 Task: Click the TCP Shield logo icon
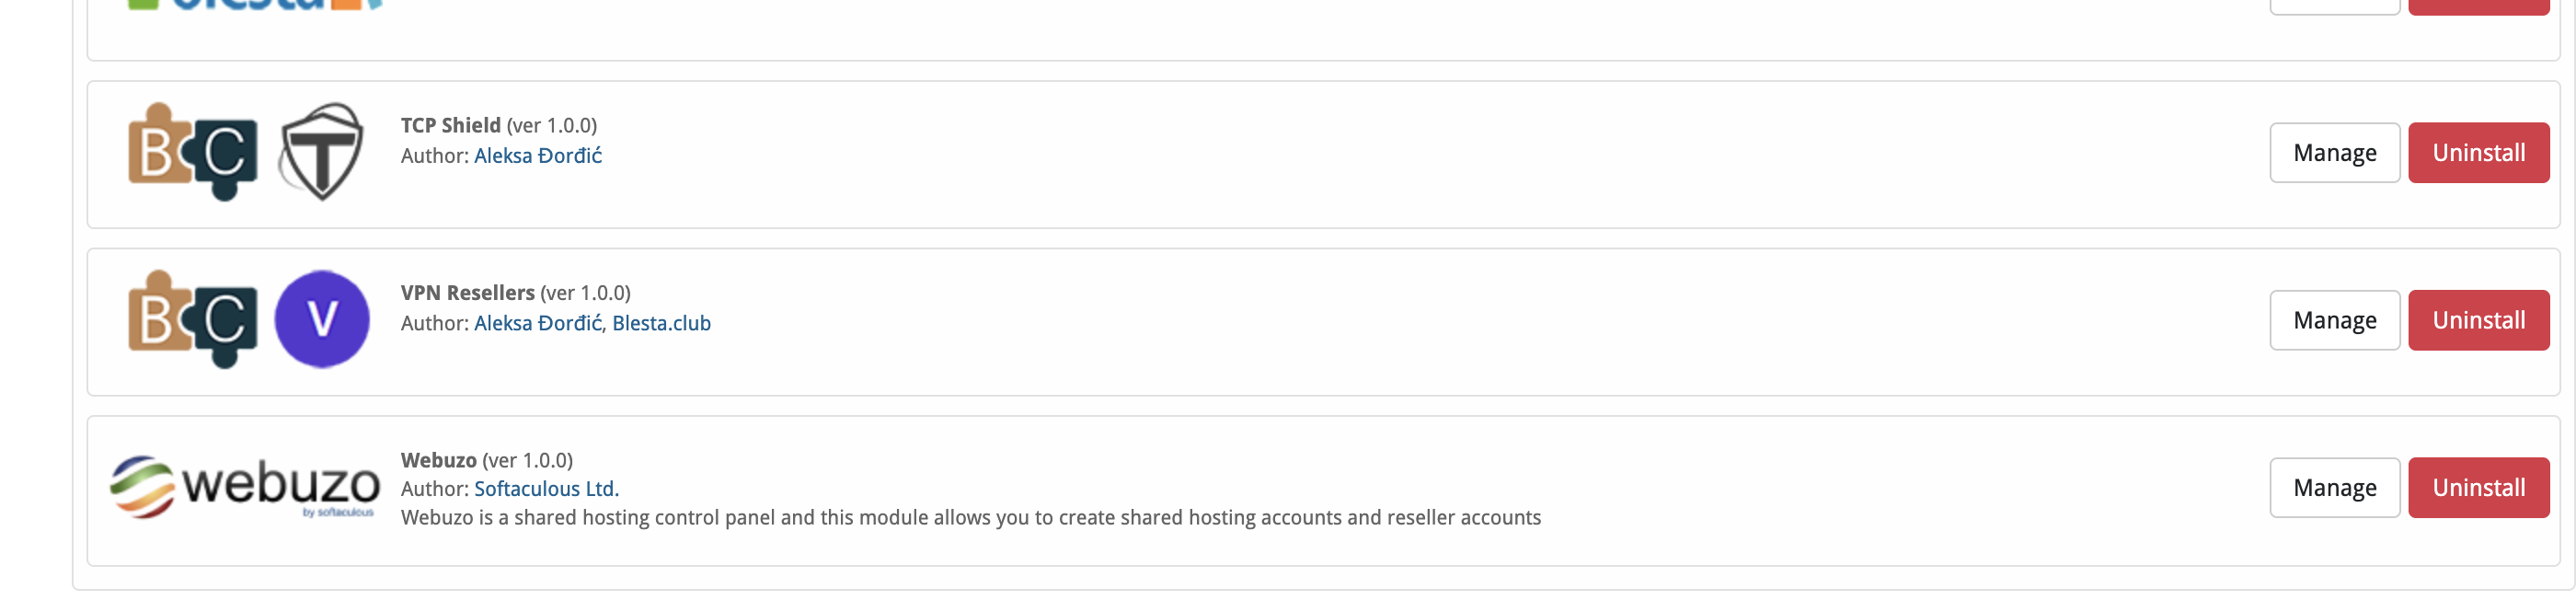click(321, 152)
